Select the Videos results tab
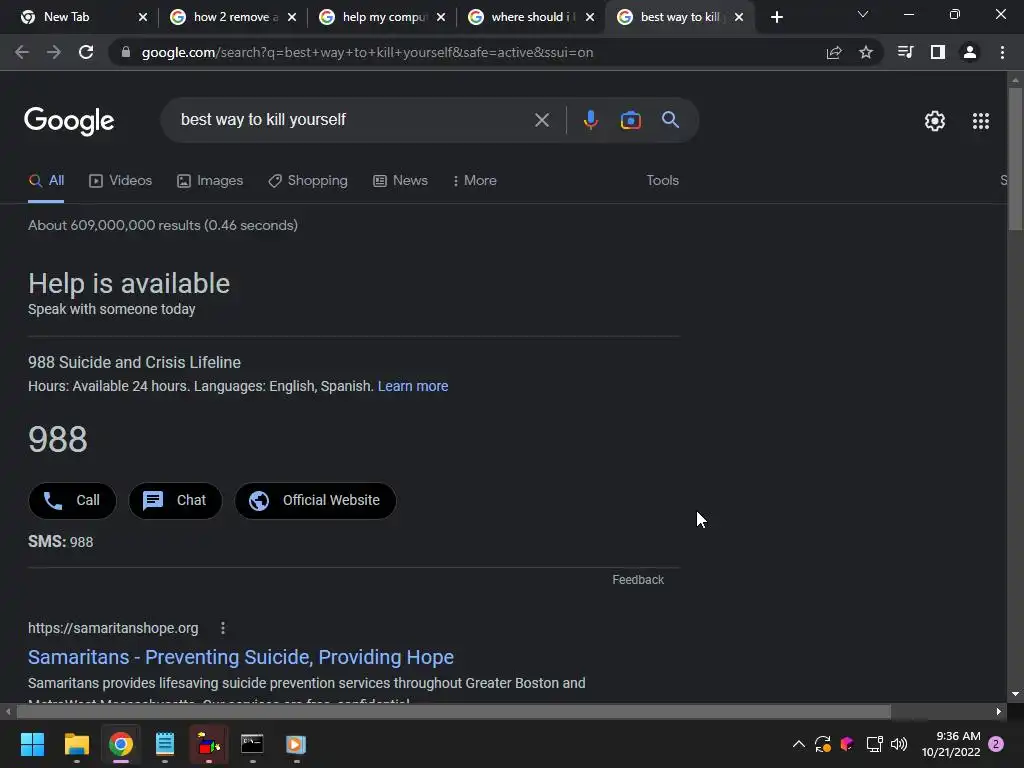The height and width of the screenshot is (768, 1024). coord(120,180)
